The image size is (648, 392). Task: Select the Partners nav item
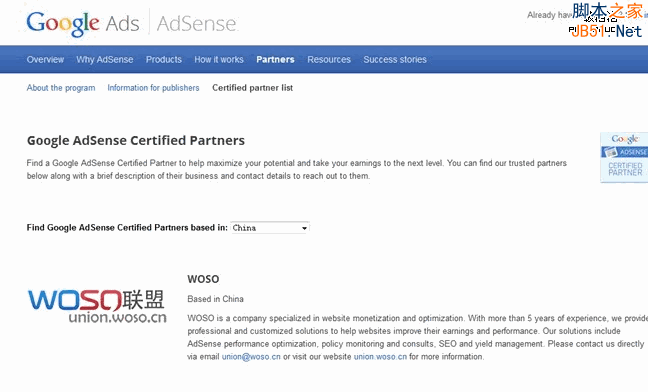tap(275, 59)
